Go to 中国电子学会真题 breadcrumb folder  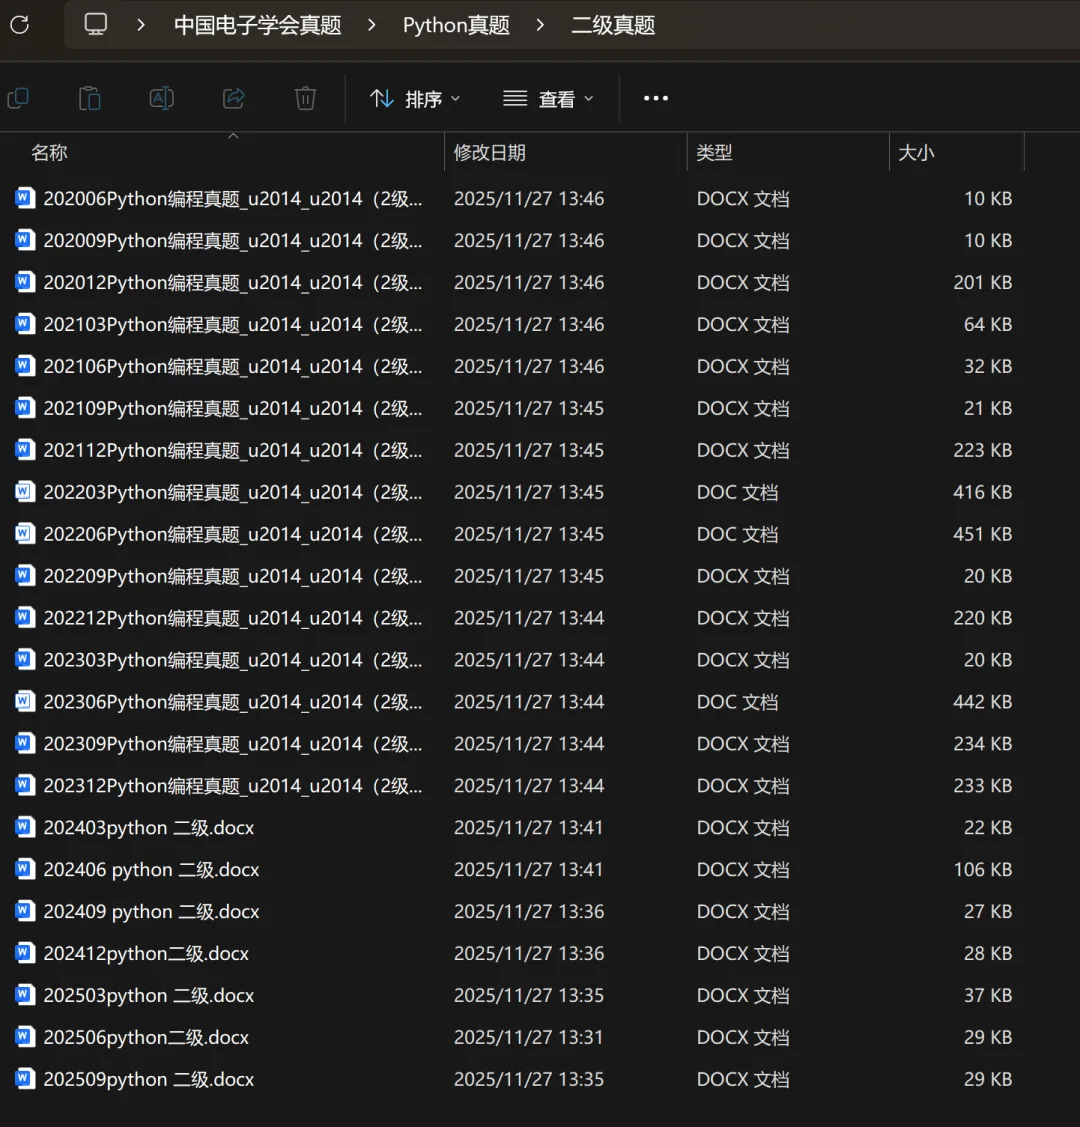[257, 25]
